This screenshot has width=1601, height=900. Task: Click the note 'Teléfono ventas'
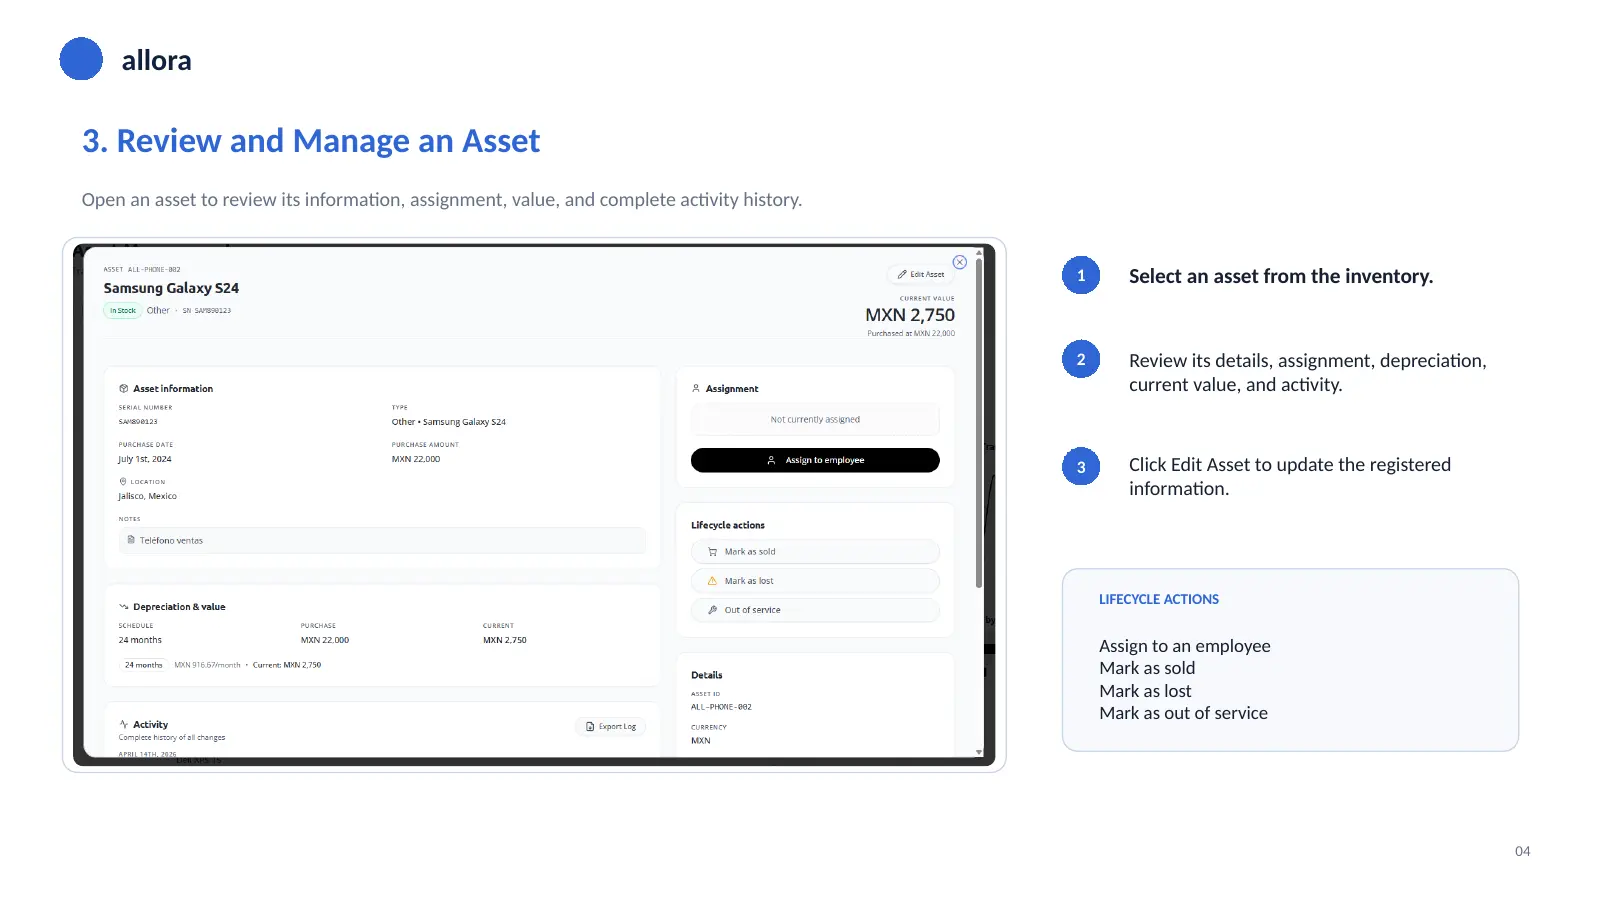tap(171, 540)
